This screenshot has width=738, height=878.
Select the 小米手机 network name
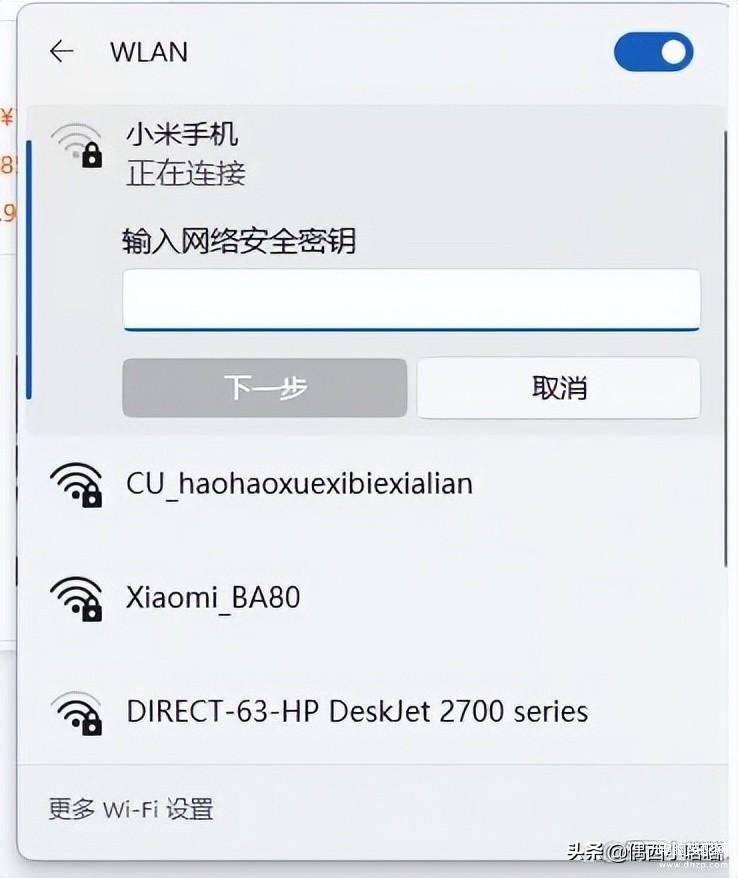pyautogui.click(x=182, y=134)
